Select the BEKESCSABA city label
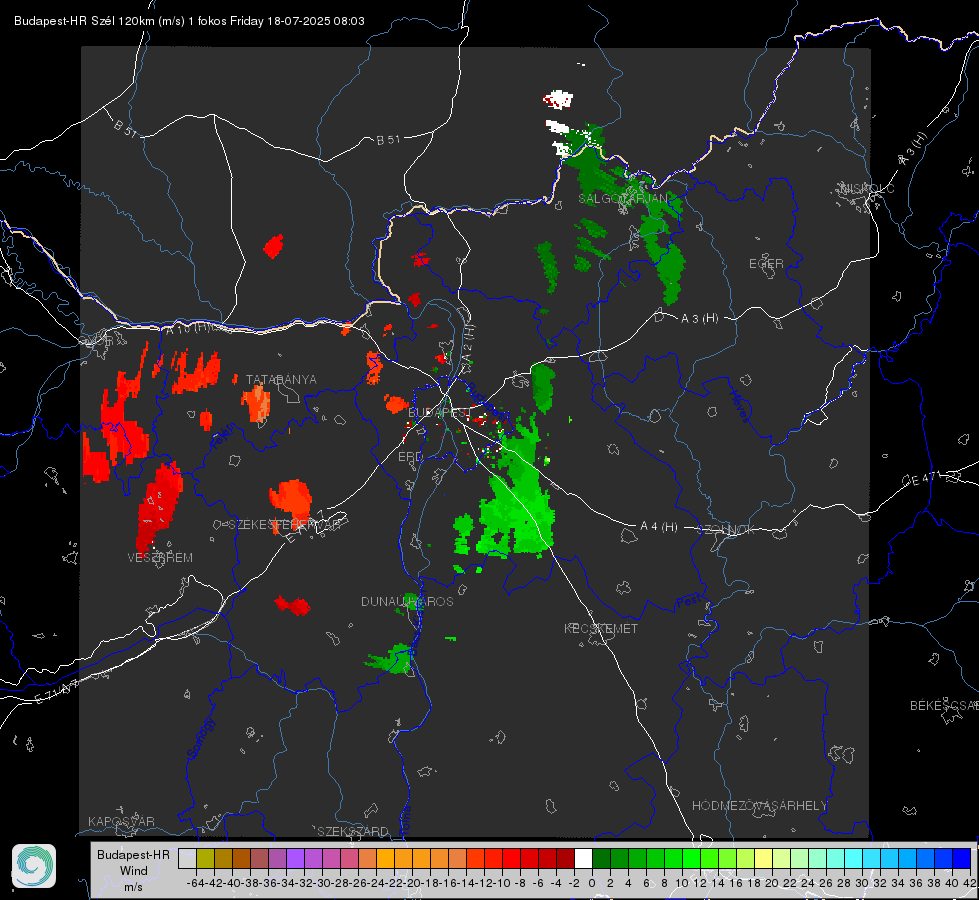Screen dimensions: 979x900 (x=944, y=705)
